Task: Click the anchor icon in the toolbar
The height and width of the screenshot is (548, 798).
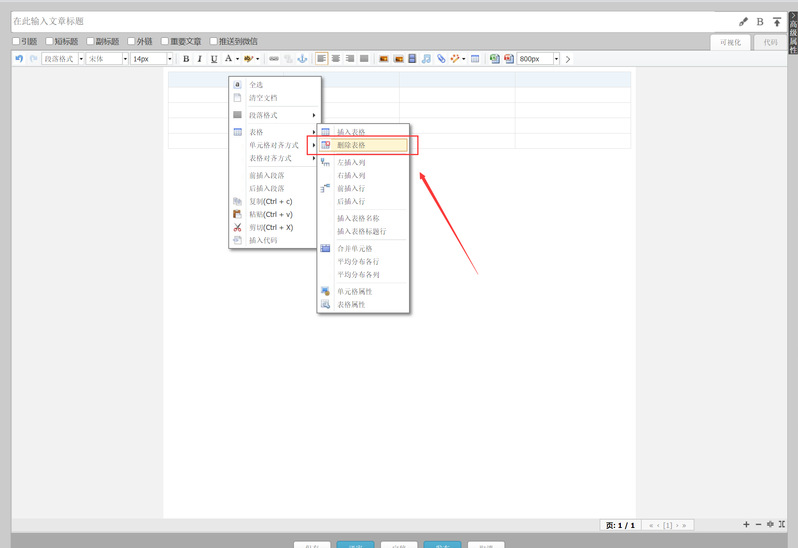Action: tap(303, 59)
